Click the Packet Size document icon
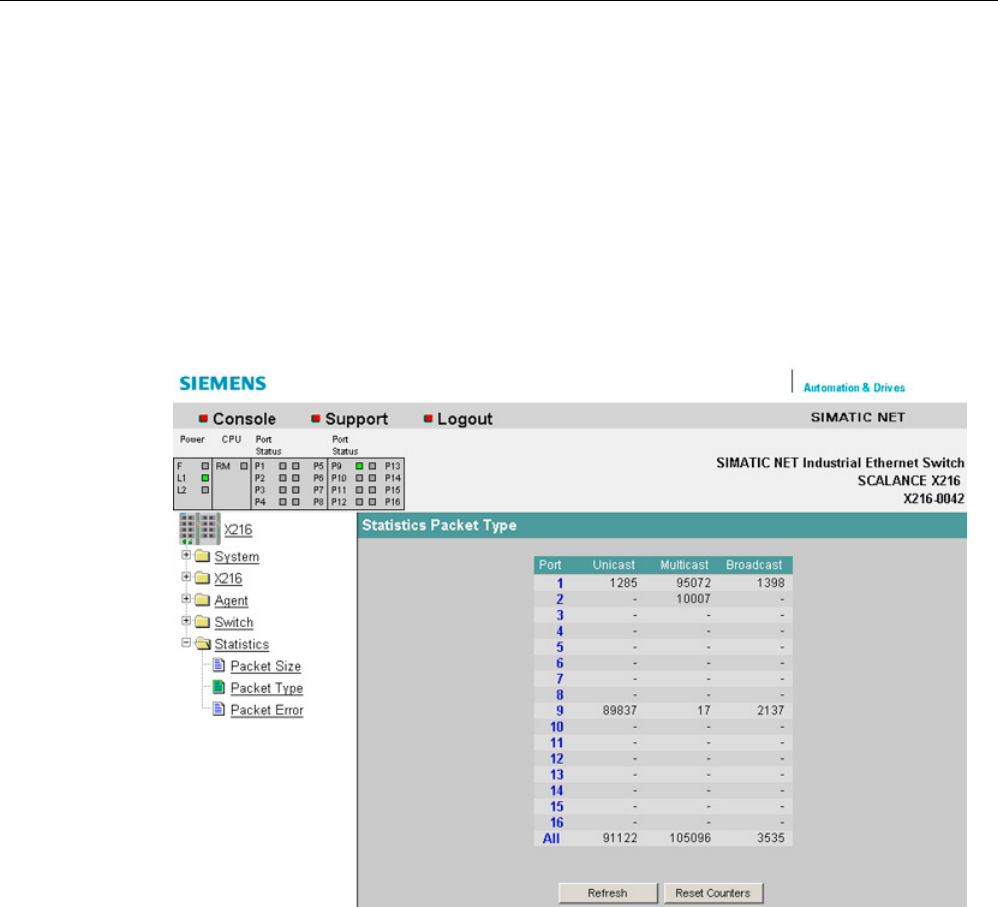The width and height of the screenshot is (998, 907). (218, 665)
